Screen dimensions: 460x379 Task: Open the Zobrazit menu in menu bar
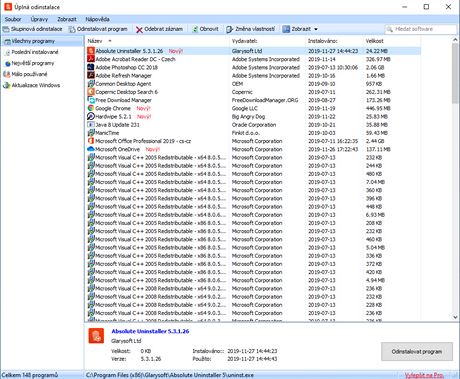click(x=67, y=19)
